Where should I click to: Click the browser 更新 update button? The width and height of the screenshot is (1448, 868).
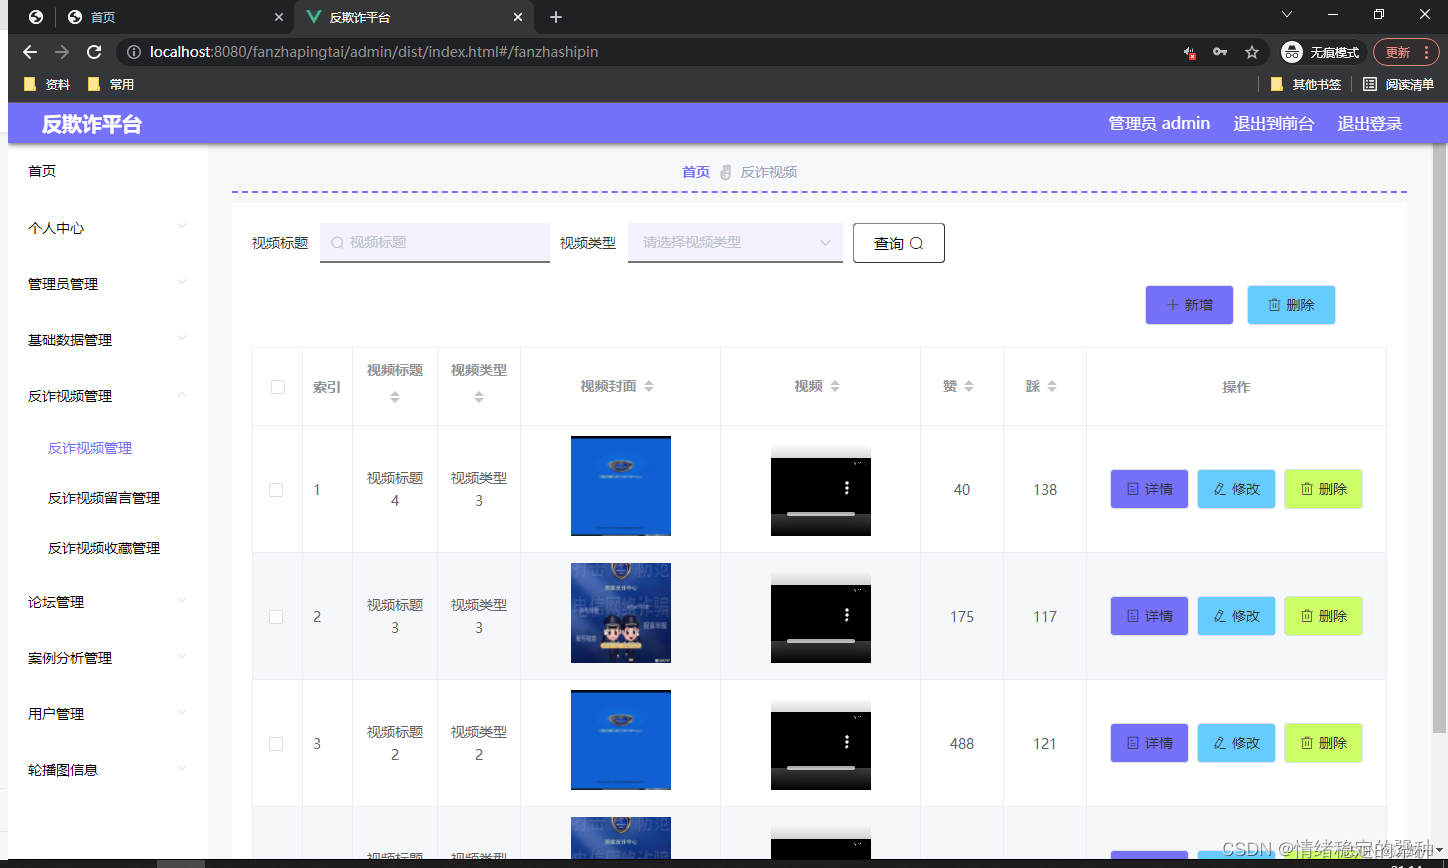1406,52
